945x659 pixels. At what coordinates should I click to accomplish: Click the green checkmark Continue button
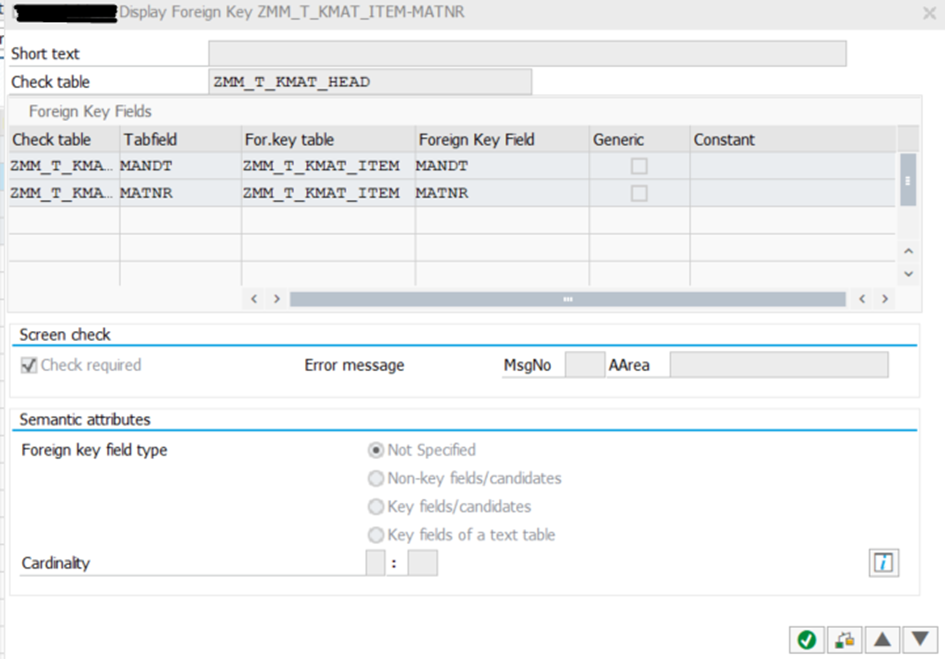(x=806, y=640)
